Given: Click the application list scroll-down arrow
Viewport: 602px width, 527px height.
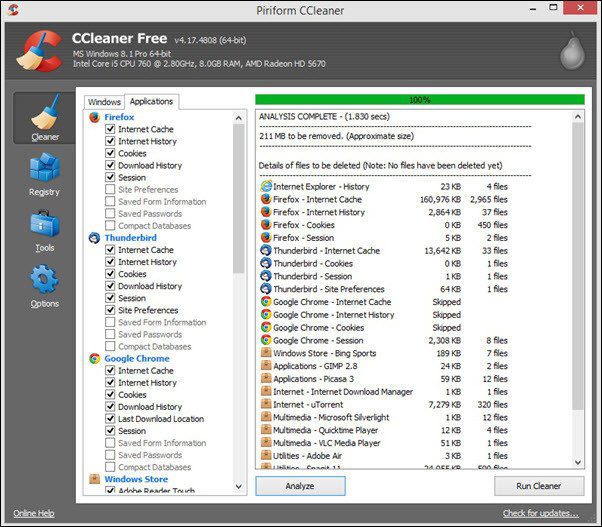Looking at the screenshot, I should (x=238, y=487).
